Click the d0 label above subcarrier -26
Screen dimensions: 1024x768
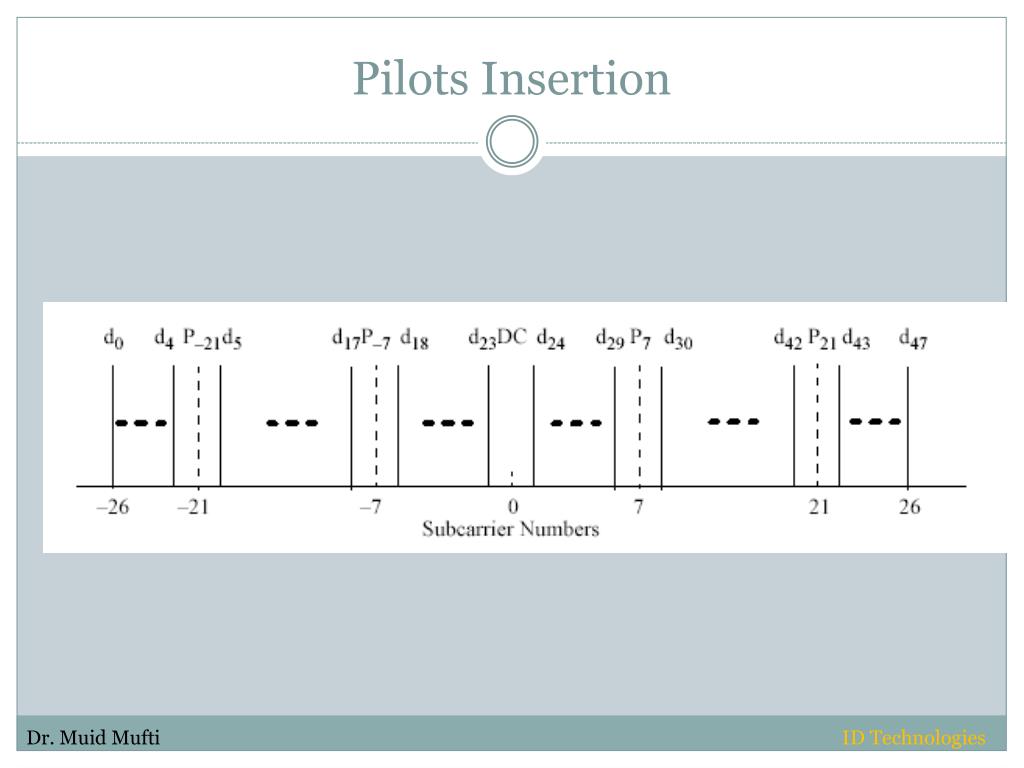114,339
